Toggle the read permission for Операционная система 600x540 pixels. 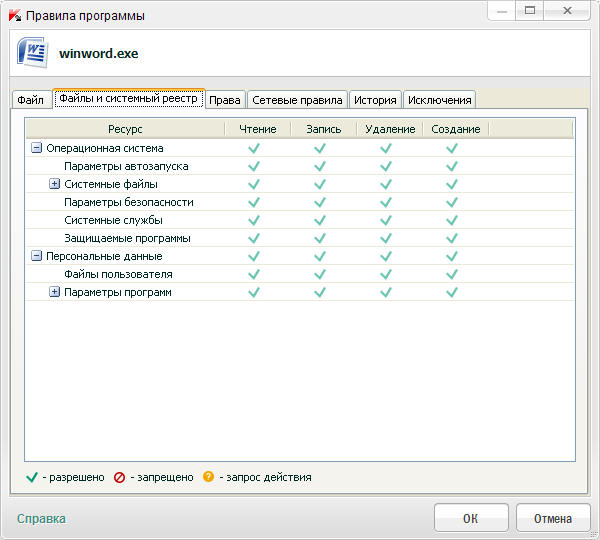pyautogui.click(x=254, y=148)
